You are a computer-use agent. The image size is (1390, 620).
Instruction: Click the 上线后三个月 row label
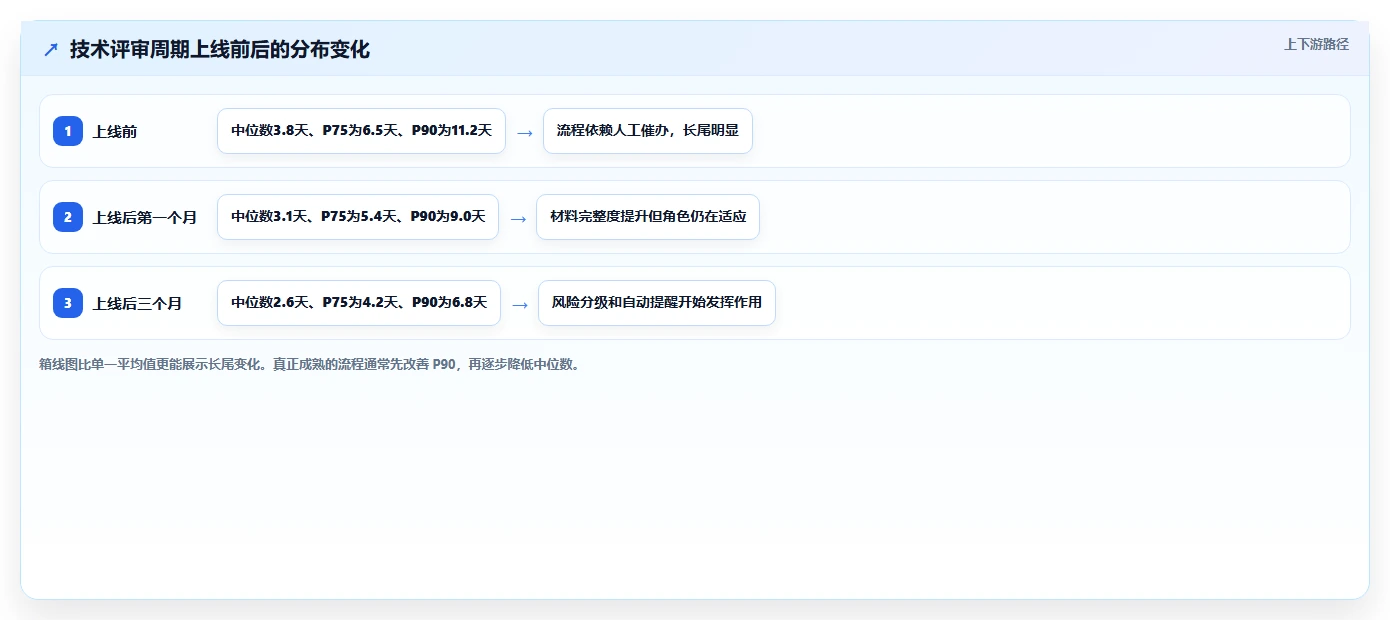pos(138,304)
